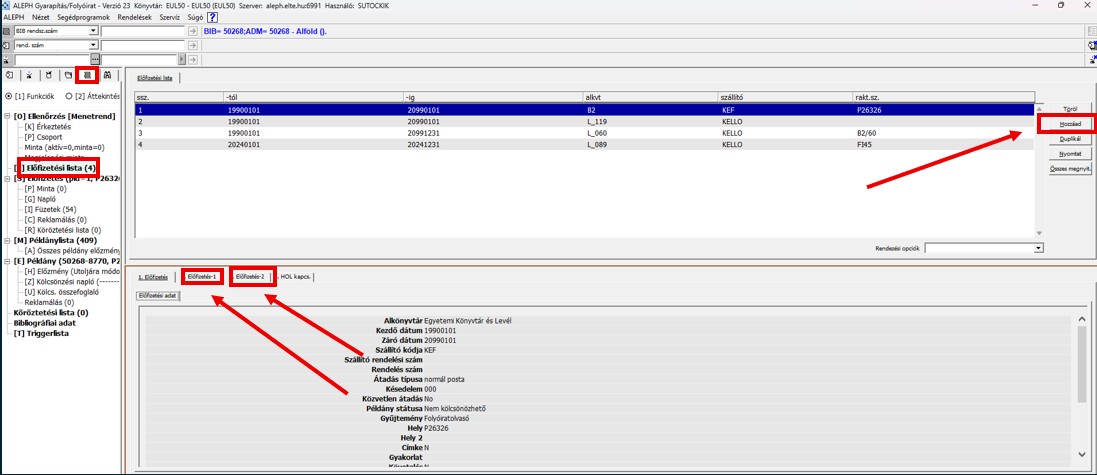The image size is (1097, 475).
Task: Select subscription row with alkvt L_119
Action: (x=583, y=121)
